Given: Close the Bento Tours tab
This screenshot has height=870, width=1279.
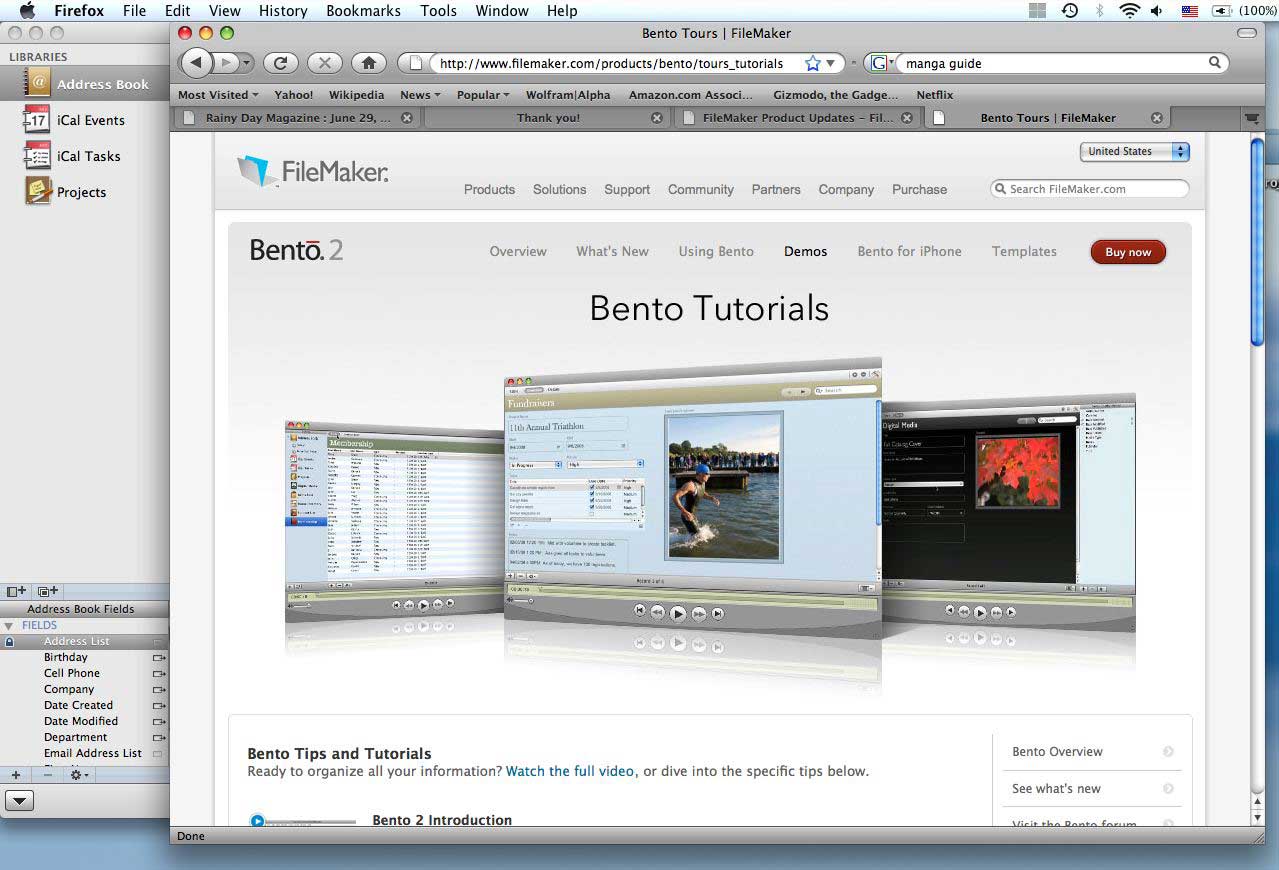Looking at the screenshot, I should tap(1157, 118).
